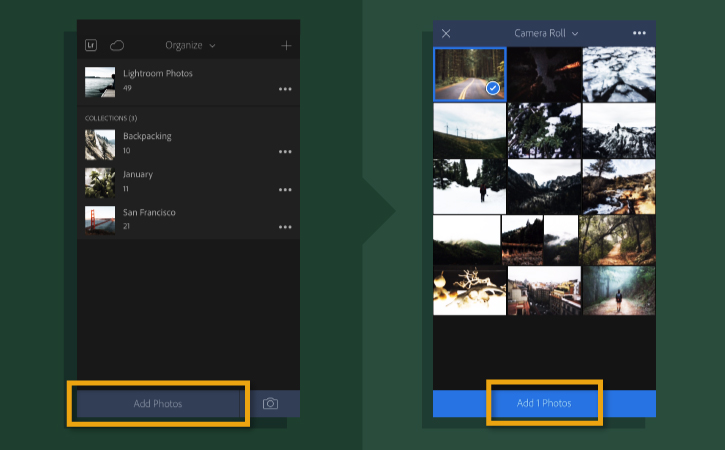
Task: Open options menu for Lightroom Photos
Action: 285,89
